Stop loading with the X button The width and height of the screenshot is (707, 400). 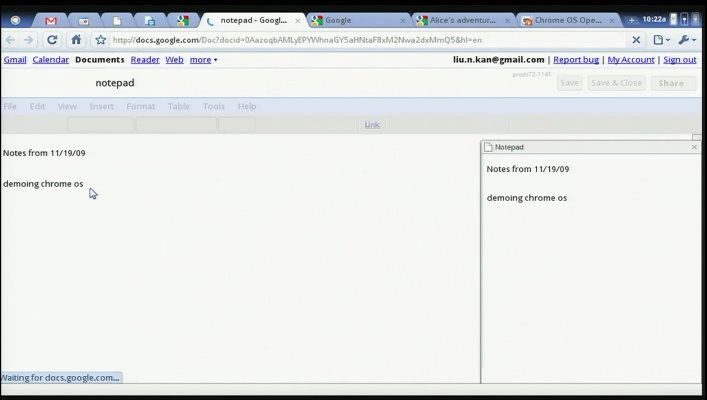(636, 40)
